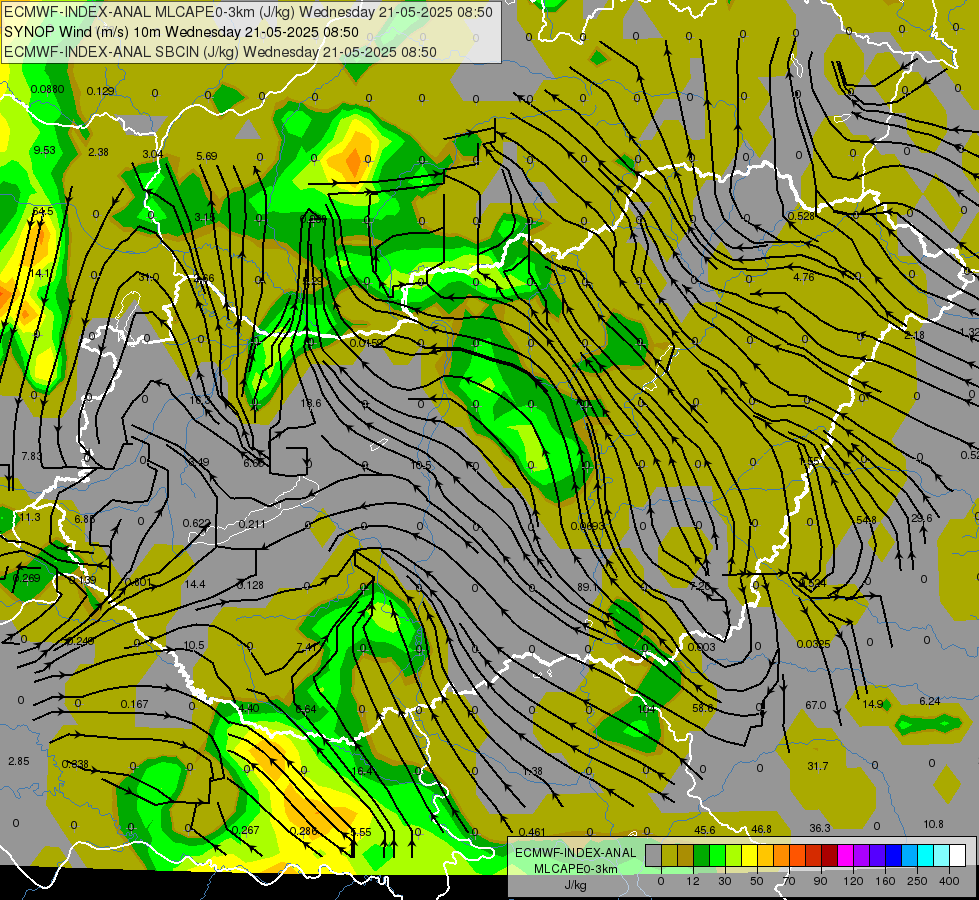Click the 14.4 value on the map
Image resolution: width=979 pixels, height=900 pixels.
click(195, 584)
